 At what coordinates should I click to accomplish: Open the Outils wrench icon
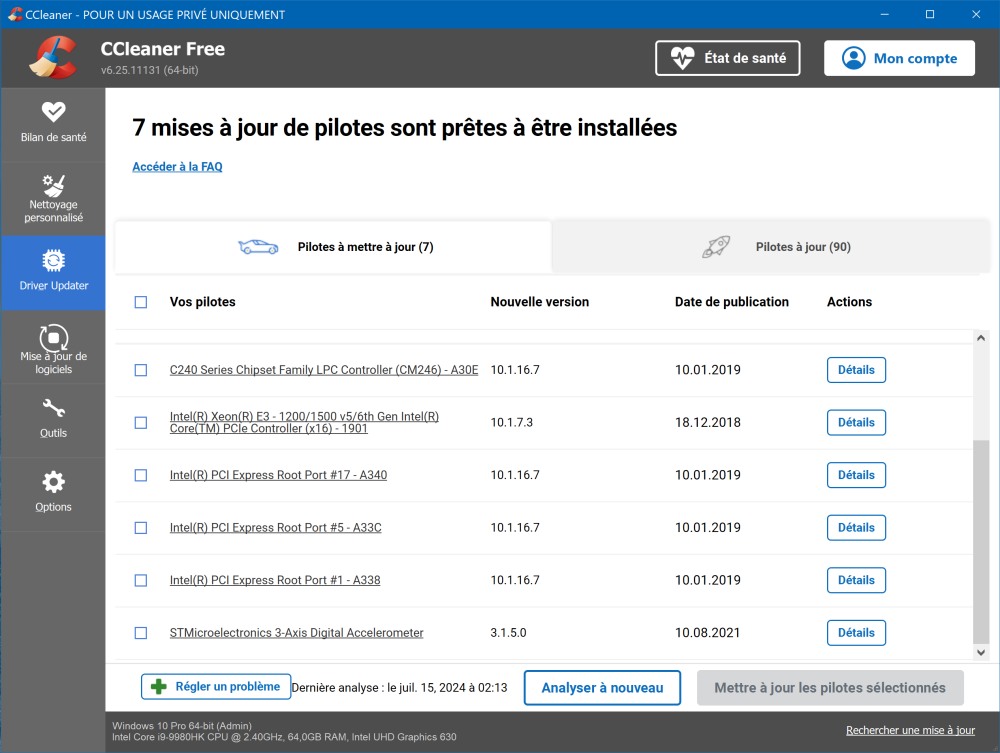tap(53, 409)
